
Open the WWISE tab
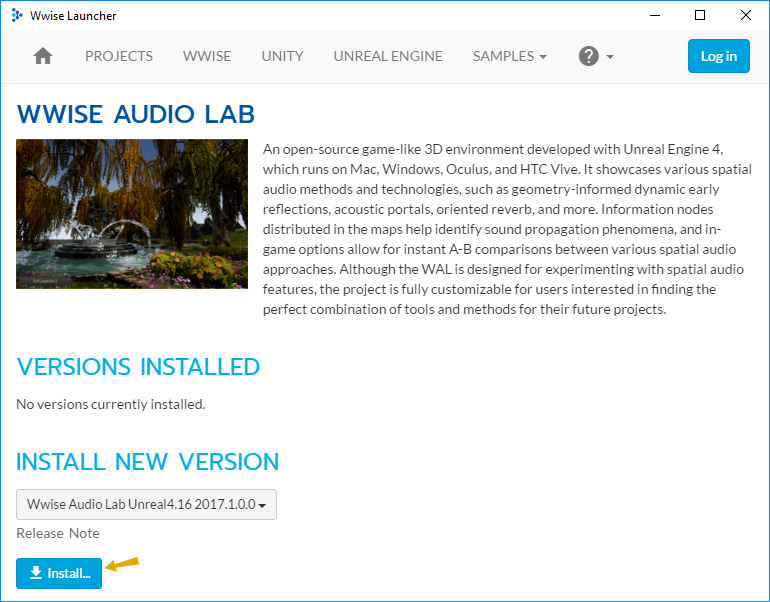click(x=207, y=56)
